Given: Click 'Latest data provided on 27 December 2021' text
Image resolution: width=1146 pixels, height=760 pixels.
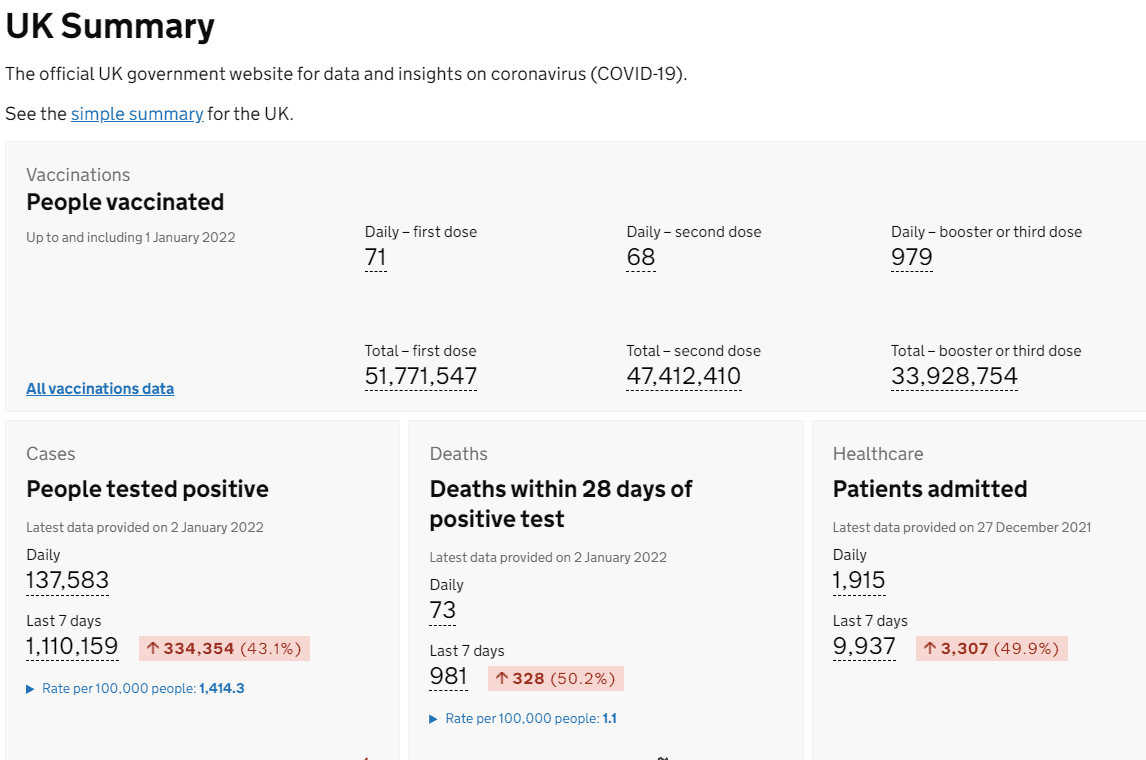Looking at the screenshot, I should click(x=962, y=528).
